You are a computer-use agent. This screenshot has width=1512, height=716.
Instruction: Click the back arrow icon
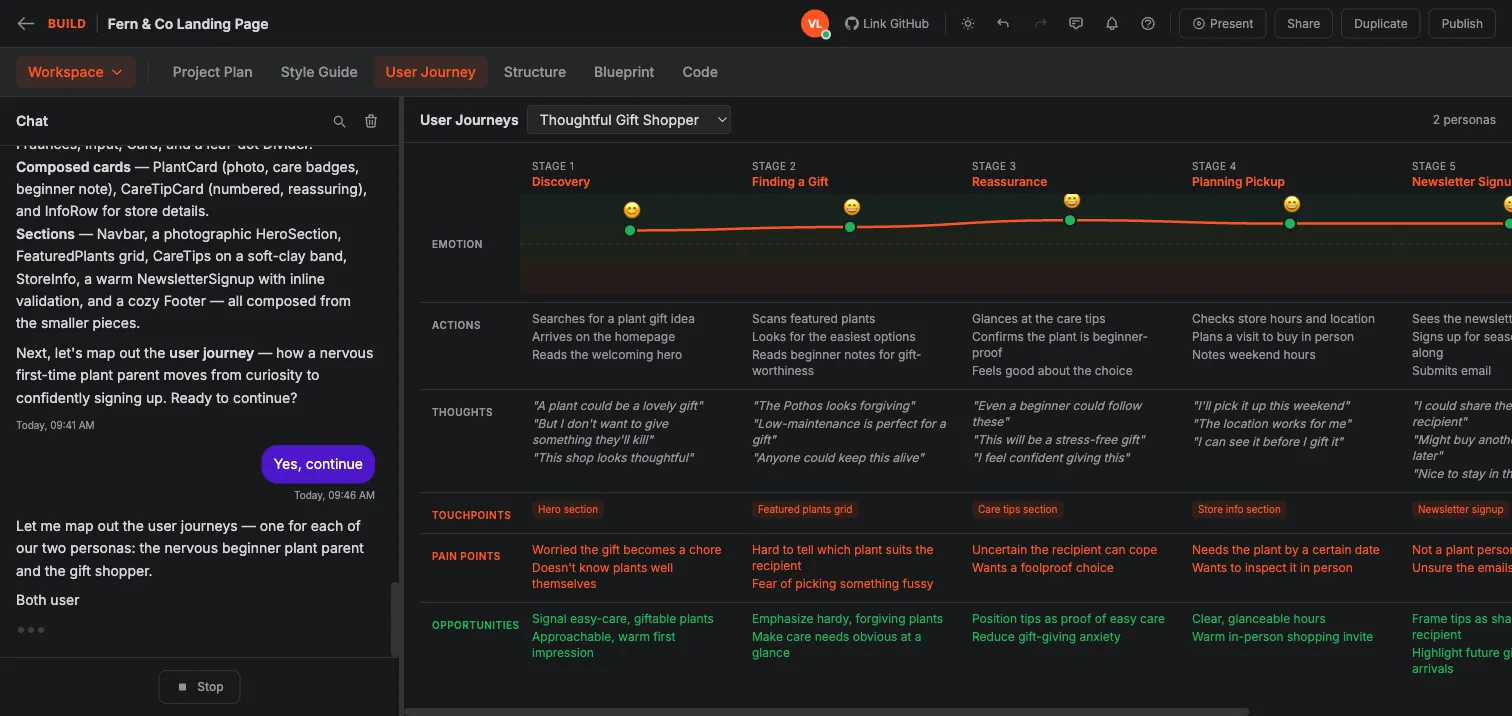pyautogui.click(x=26, y=24)
